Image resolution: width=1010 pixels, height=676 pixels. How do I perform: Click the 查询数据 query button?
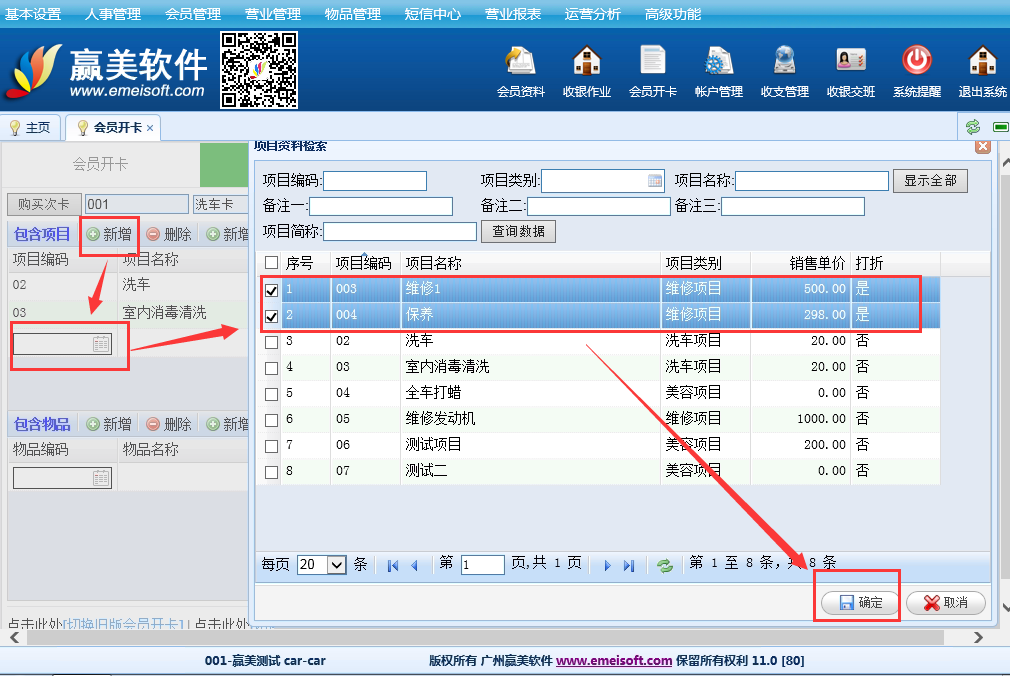[x=519, y=232]
